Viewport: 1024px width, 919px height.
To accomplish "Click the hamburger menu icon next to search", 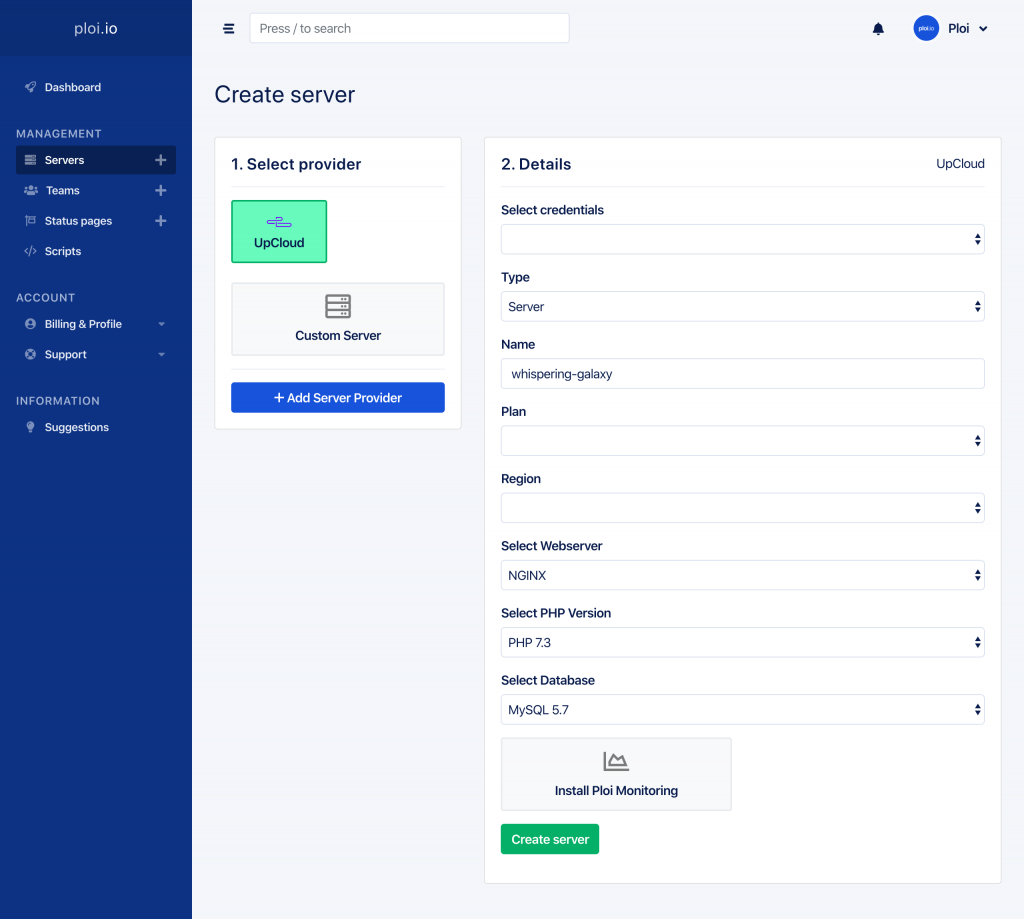I will 228,28.
